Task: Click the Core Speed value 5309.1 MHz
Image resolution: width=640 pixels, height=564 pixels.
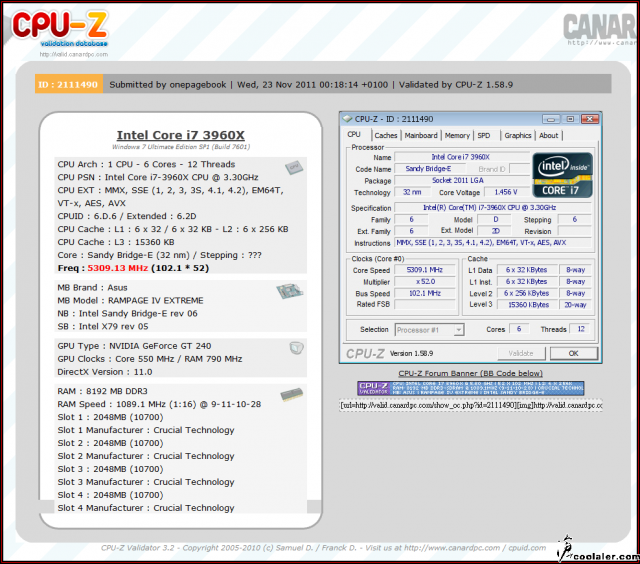Action: coord(424,270)
